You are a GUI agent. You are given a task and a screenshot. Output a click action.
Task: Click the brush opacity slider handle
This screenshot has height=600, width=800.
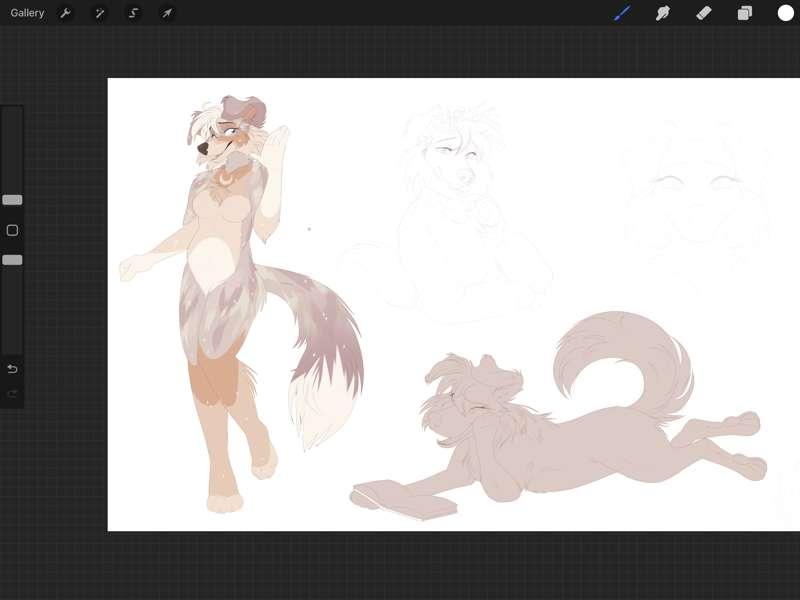coord(12,260)
